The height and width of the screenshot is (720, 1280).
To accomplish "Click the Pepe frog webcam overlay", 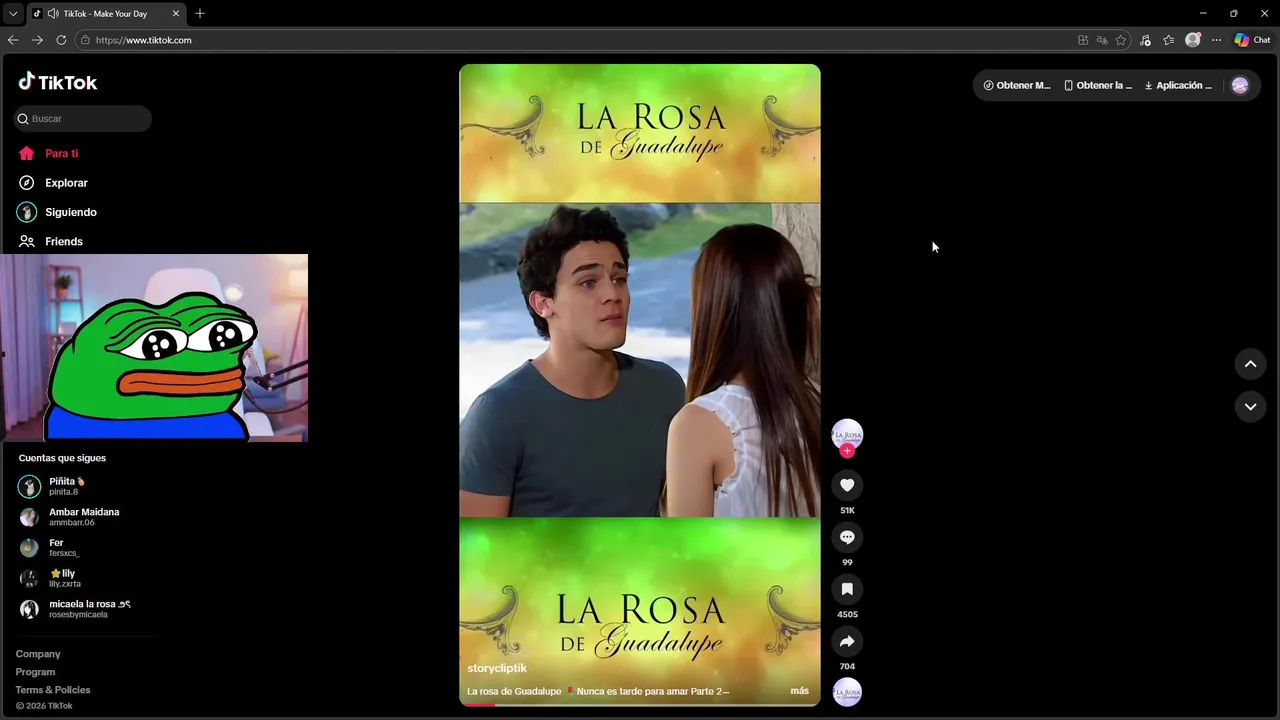I will coord(154,348).
